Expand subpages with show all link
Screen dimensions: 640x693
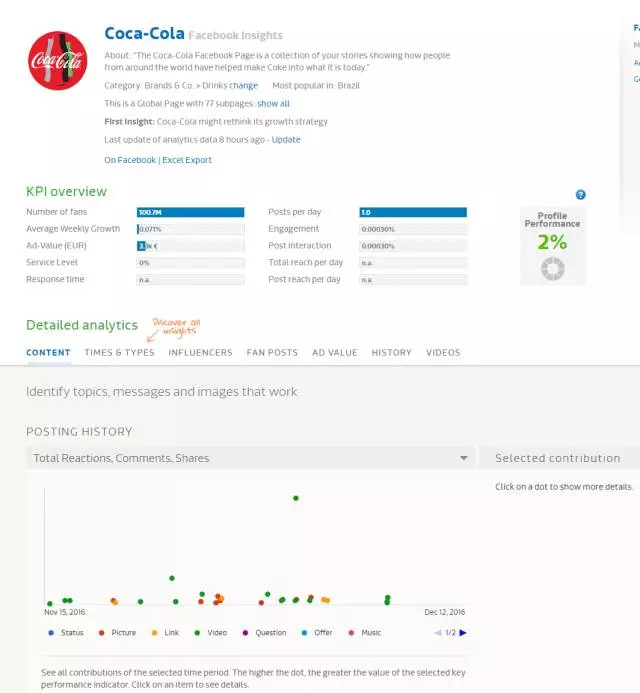[273, 103]
